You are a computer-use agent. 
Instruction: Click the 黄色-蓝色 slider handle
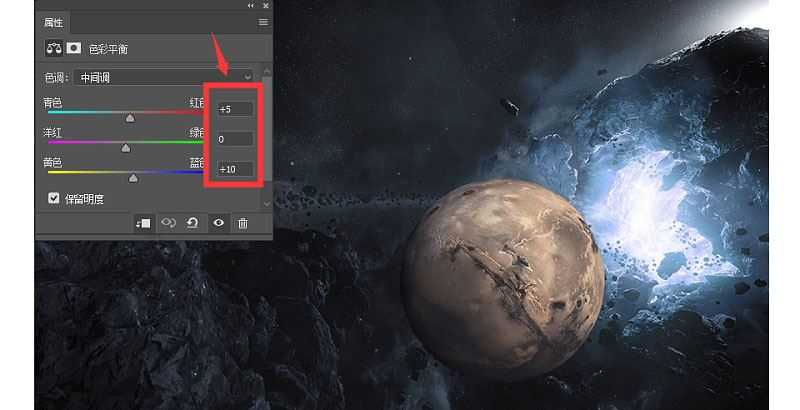[134, 178]
